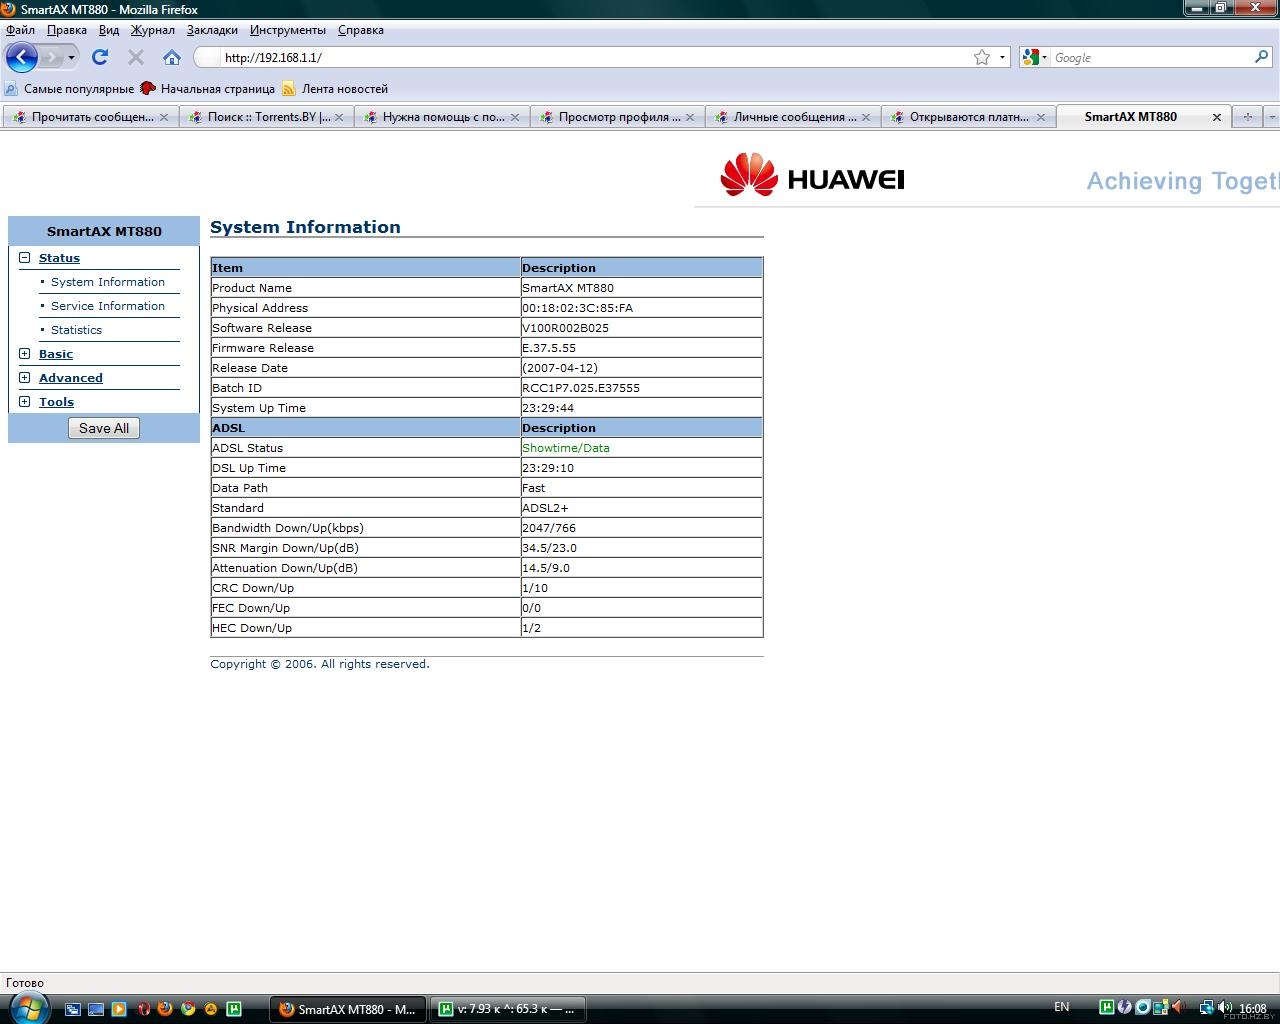
Task: Click the bandwidth value 2047/766
Action: tap(549, 528)
